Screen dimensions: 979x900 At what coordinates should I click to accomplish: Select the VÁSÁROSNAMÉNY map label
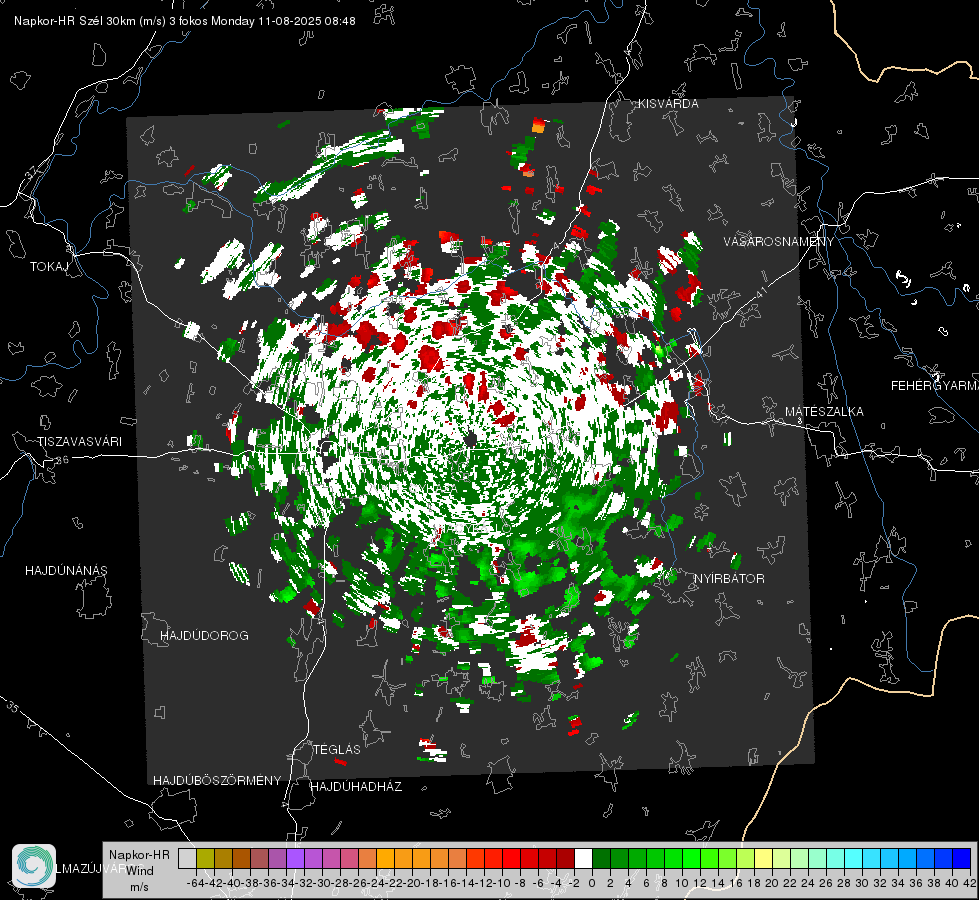click(x=779, y=242)
